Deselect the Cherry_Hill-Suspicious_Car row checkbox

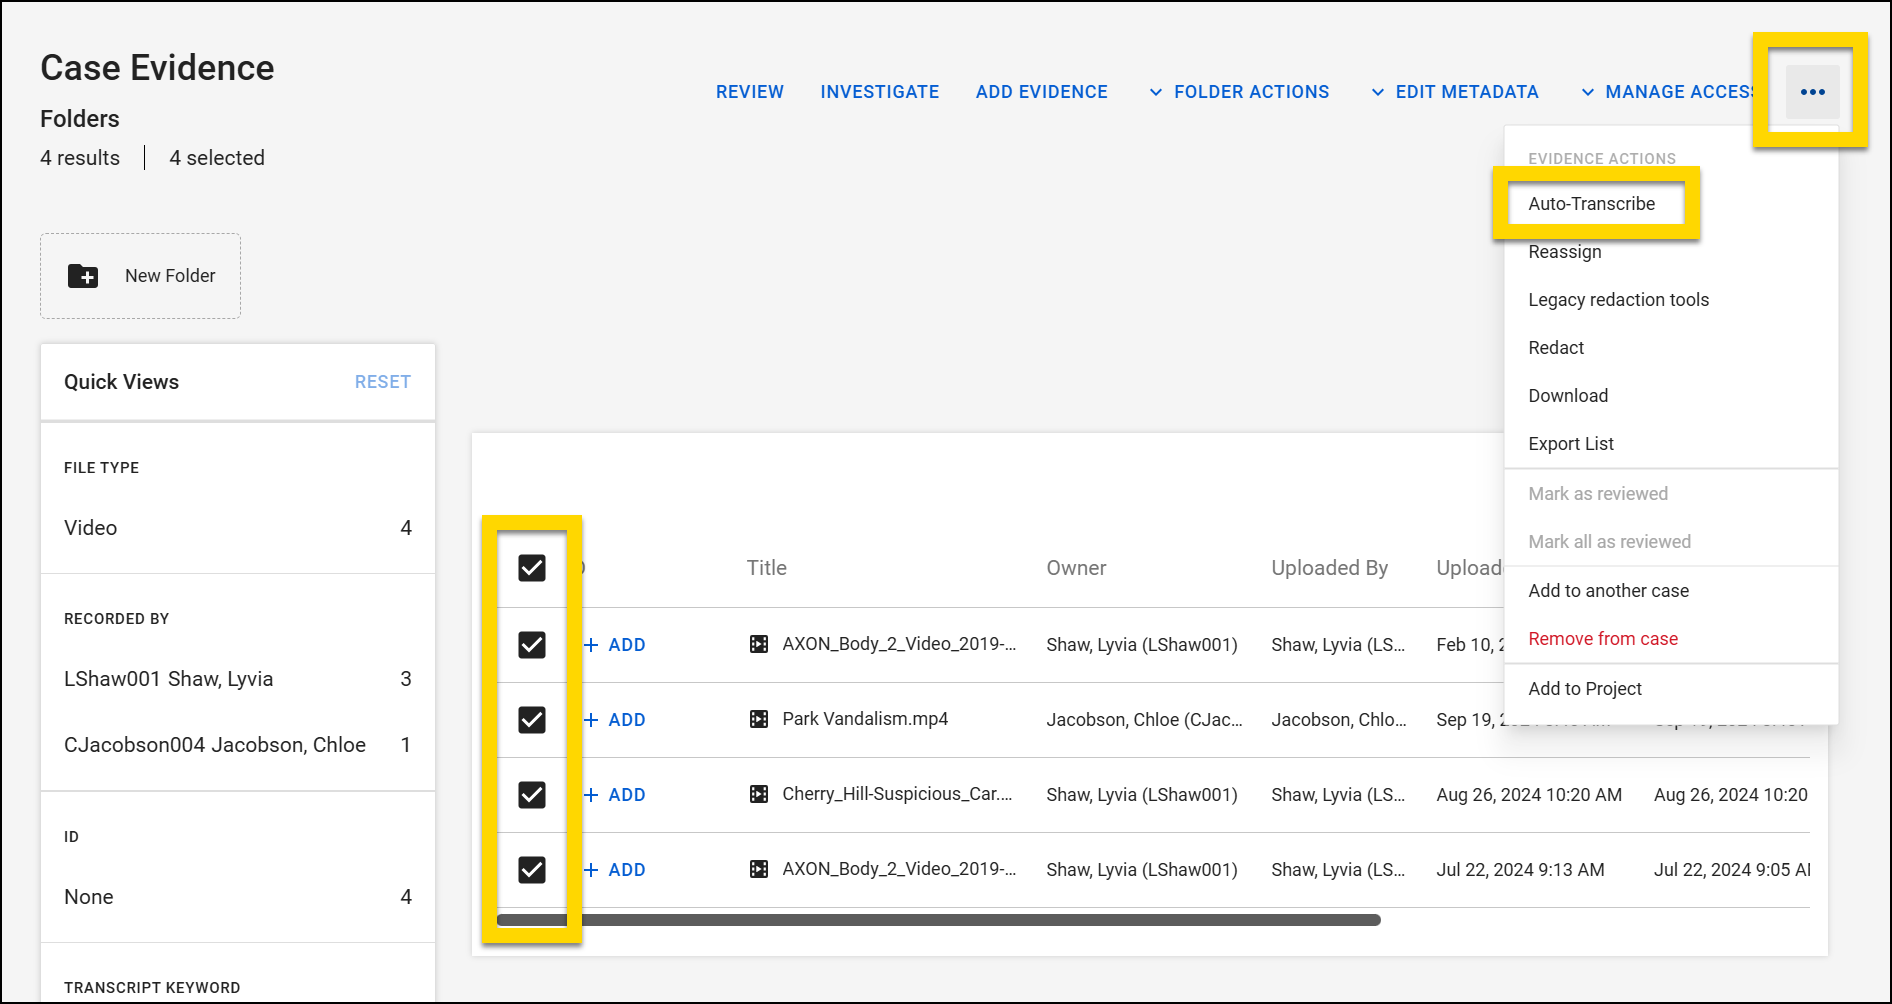point(532,795)
